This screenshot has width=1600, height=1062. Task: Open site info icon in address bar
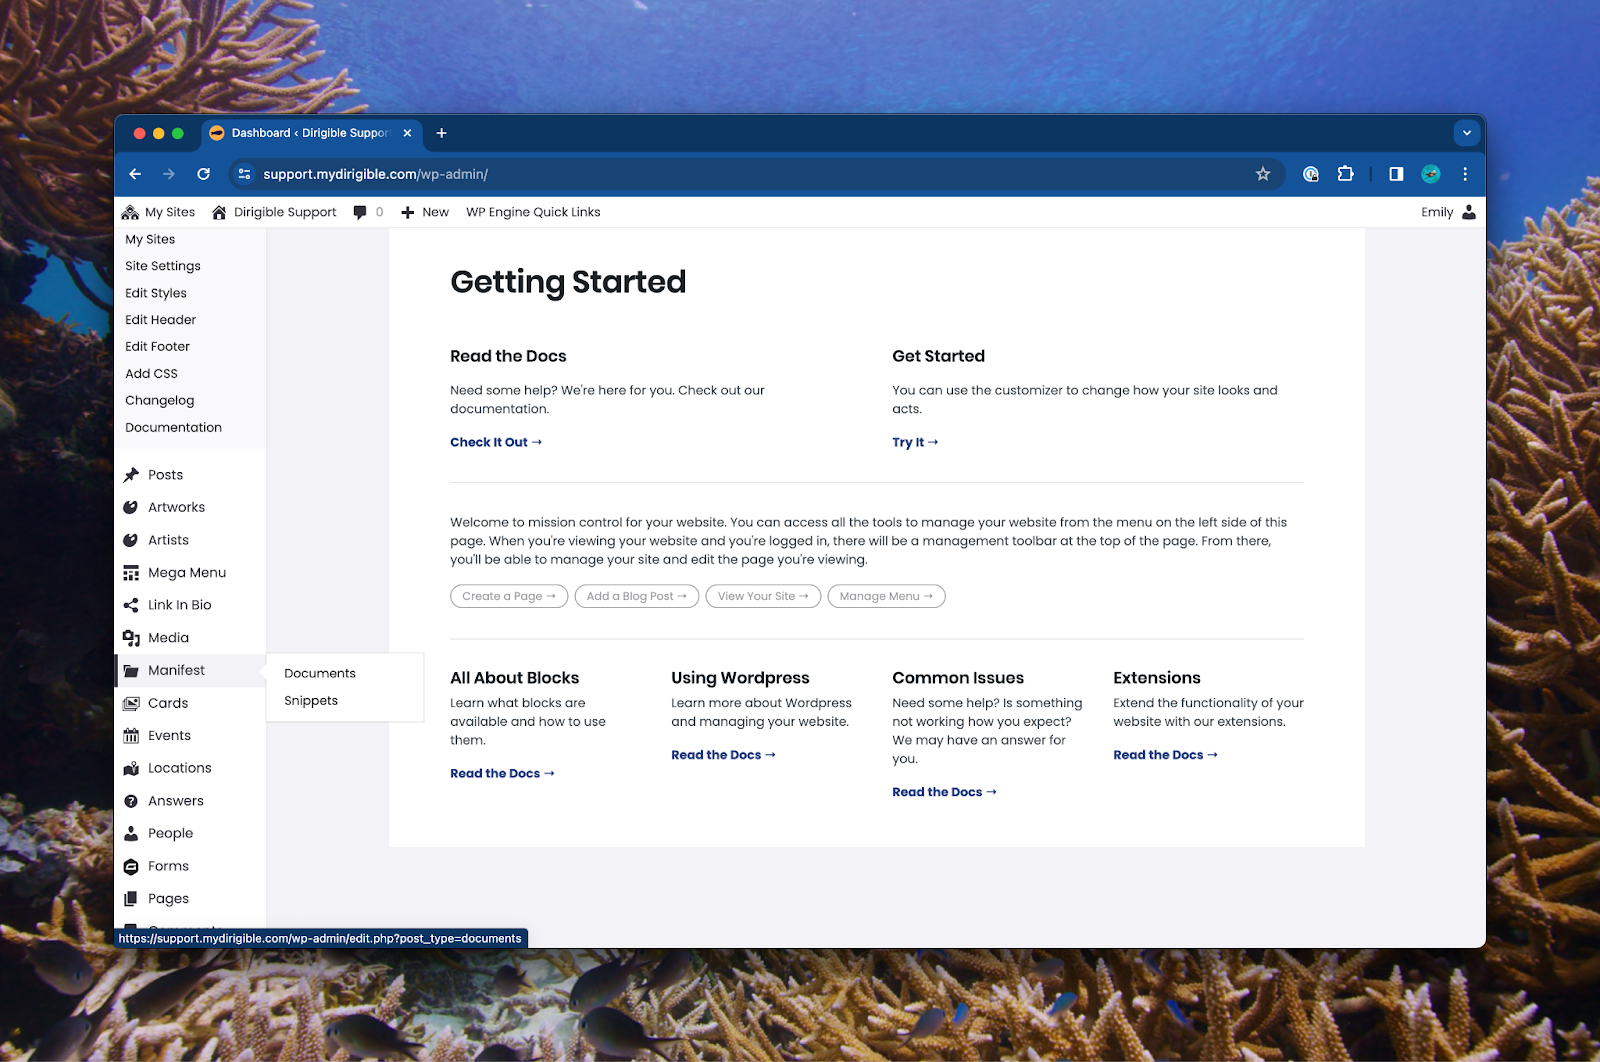tap(244, 174)
